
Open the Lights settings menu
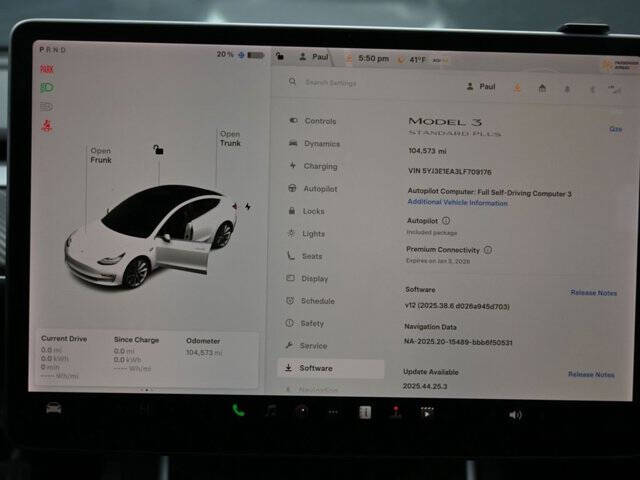tap(306, 233)
